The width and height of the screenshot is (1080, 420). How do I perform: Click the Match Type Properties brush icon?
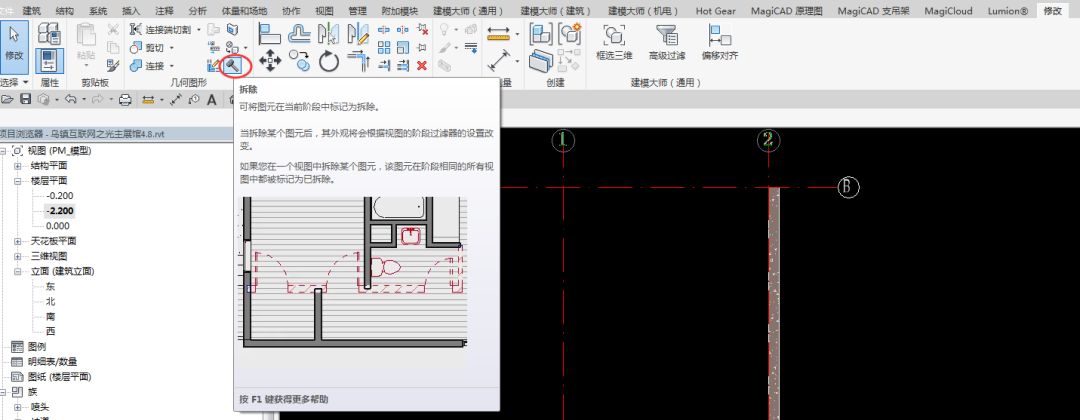[114, 65]
